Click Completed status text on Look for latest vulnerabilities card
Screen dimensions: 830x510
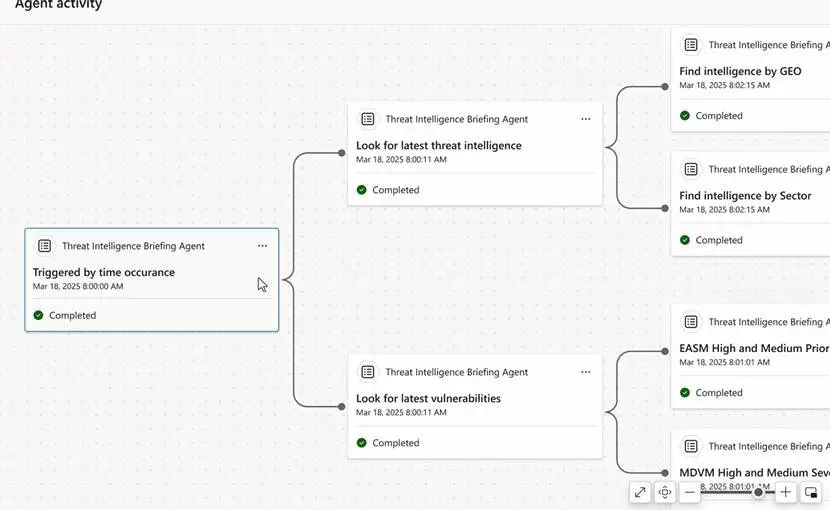coord(395,443)
